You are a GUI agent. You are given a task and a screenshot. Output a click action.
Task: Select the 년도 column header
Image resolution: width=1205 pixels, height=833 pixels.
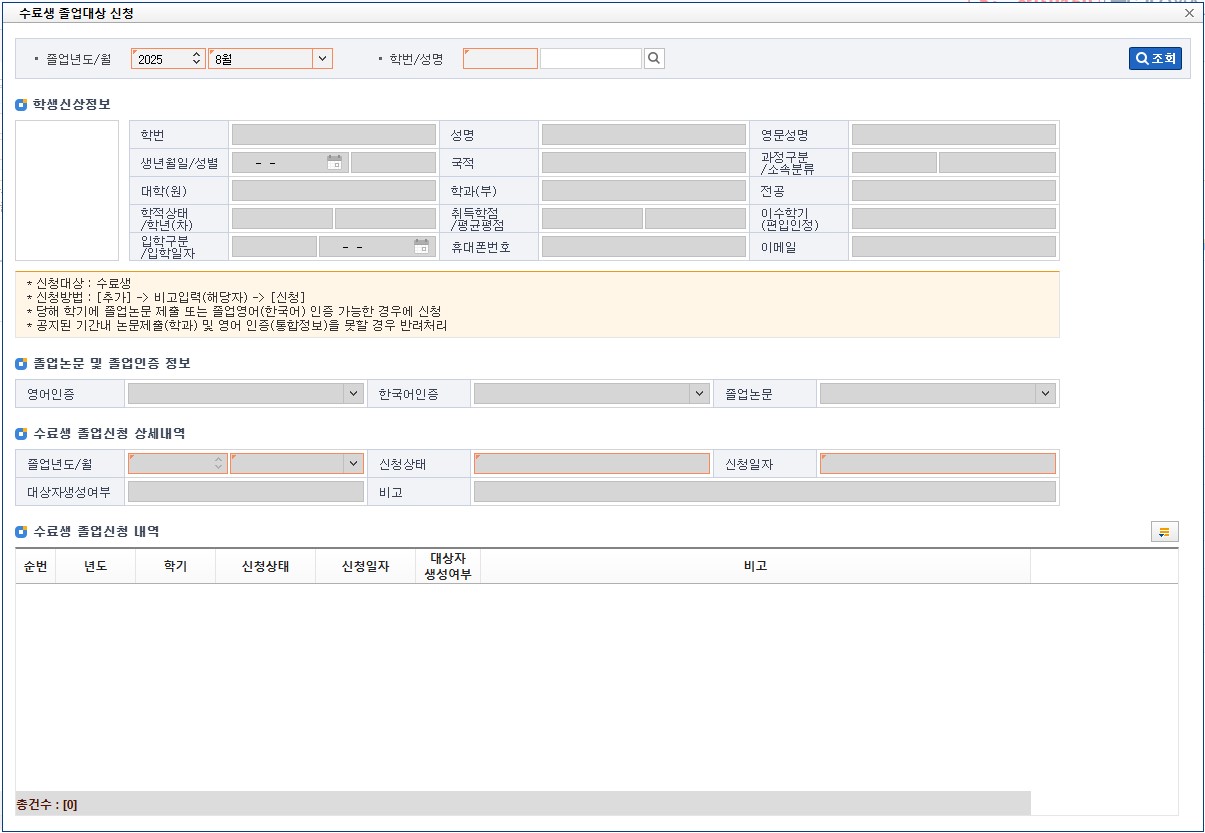pos(95,566)
